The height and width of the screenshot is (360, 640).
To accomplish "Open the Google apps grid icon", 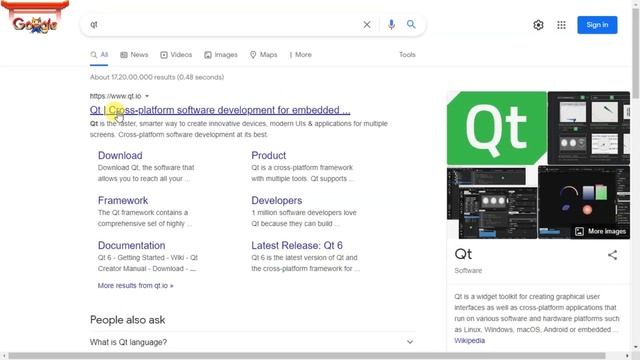I will (561, 25).
